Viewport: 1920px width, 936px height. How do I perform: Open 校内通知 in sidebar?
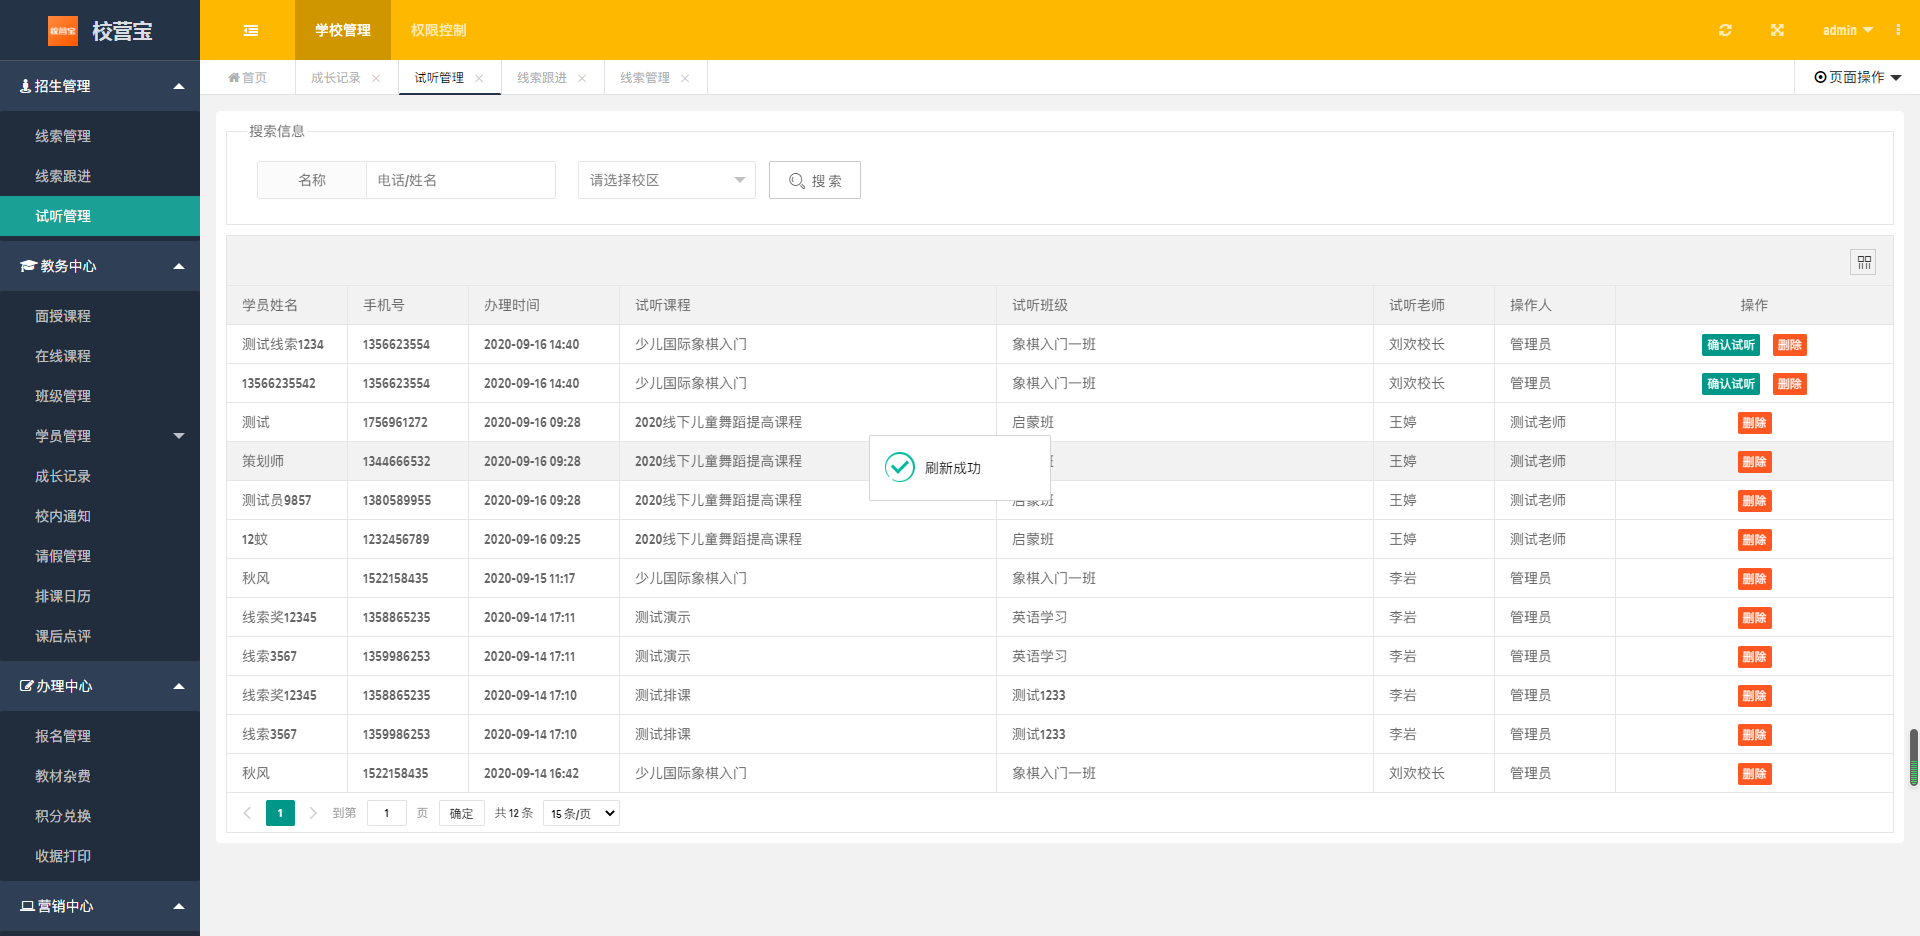100,516
